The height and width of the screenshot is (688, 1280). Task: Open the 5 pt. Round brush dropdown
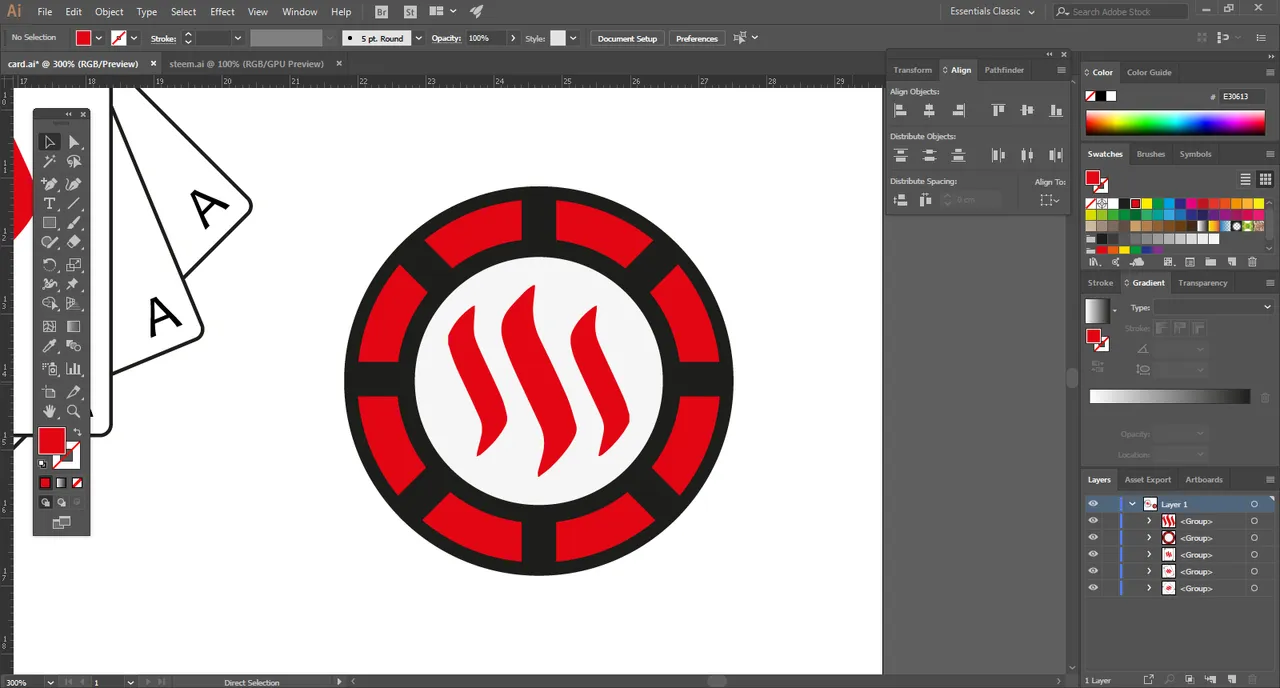419,38
